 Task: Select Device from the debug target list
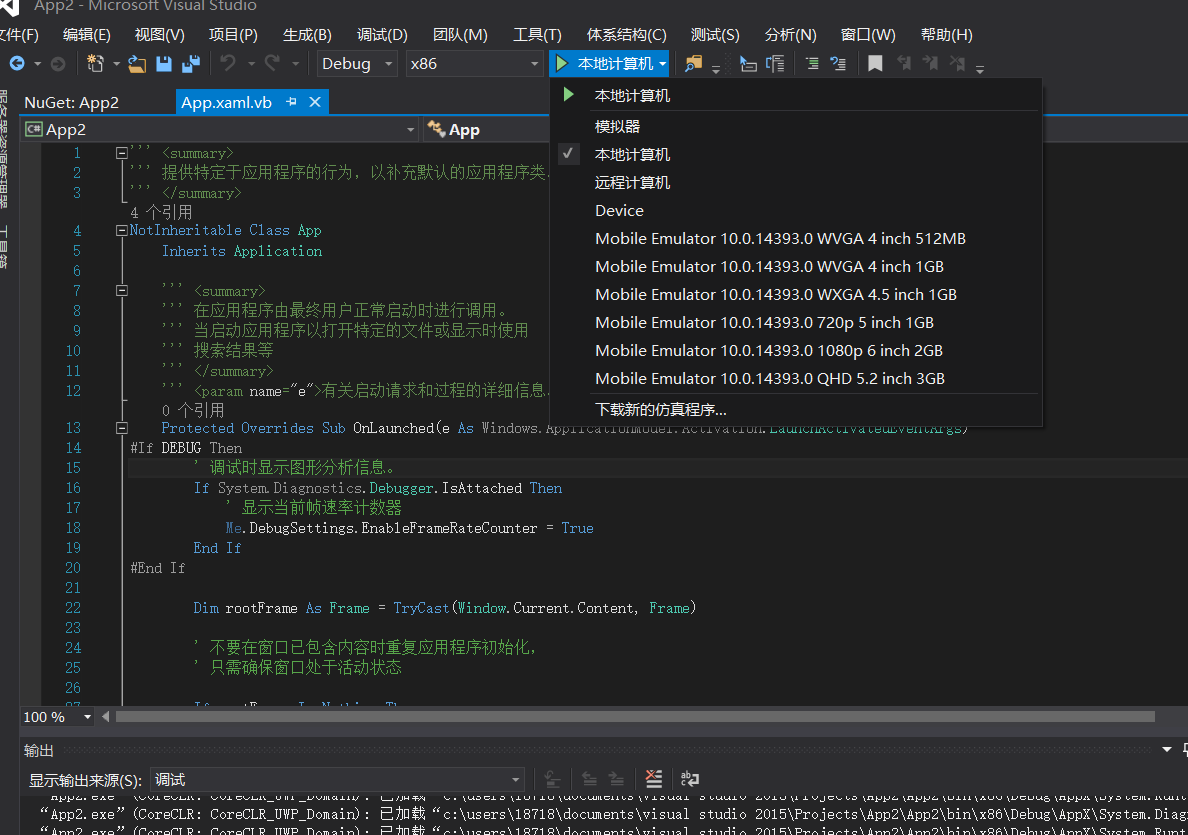pyautogui.click(x=797, y=211)
